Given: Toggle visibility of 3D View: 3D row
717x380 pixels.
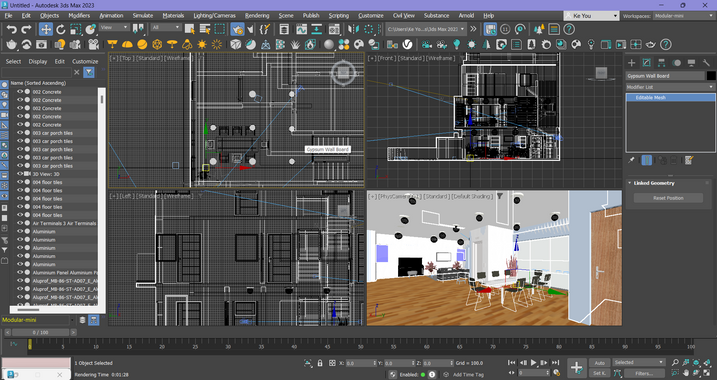Looking at the screenshot, I should point(20,174).
